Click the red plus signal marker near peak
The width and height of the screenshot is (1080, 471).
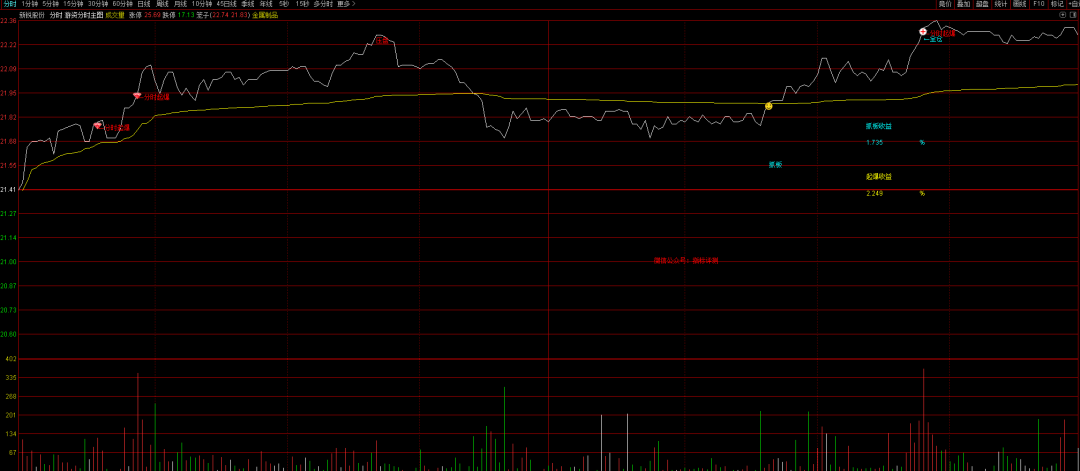pos(923,32)
